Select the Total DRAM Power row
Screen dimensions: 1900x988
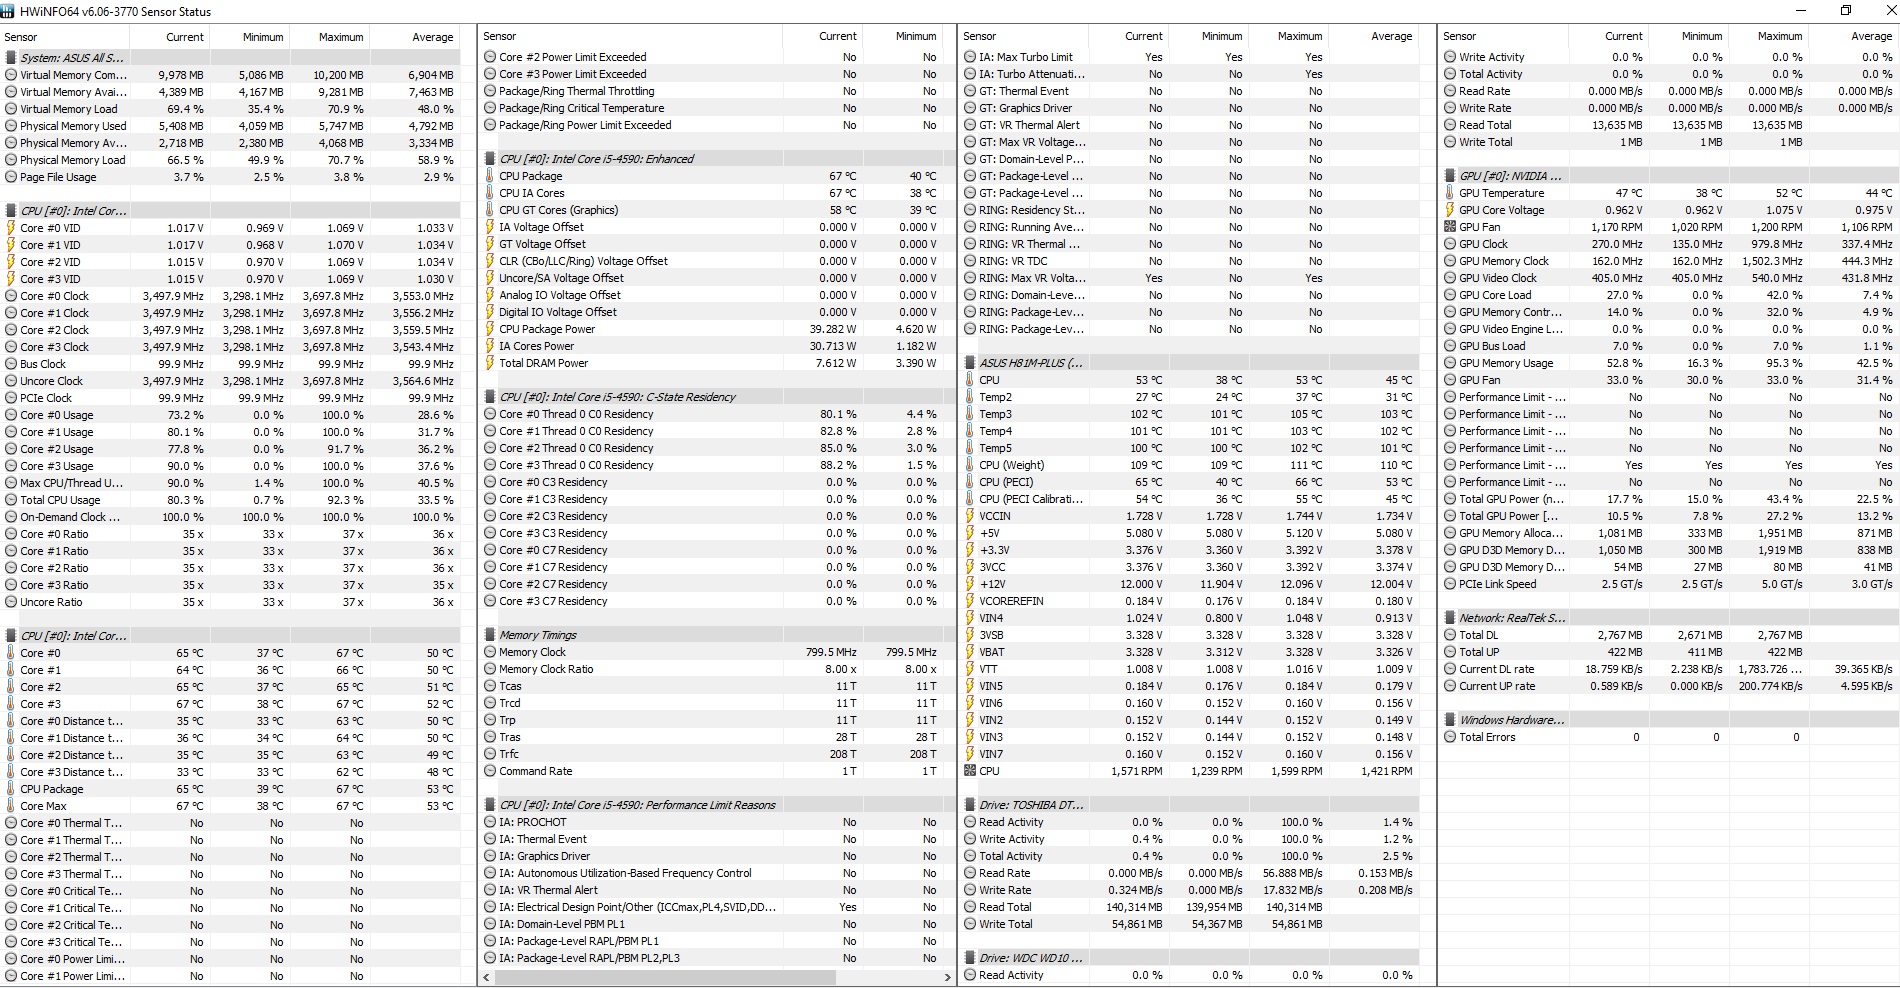(x=715, y=363)
